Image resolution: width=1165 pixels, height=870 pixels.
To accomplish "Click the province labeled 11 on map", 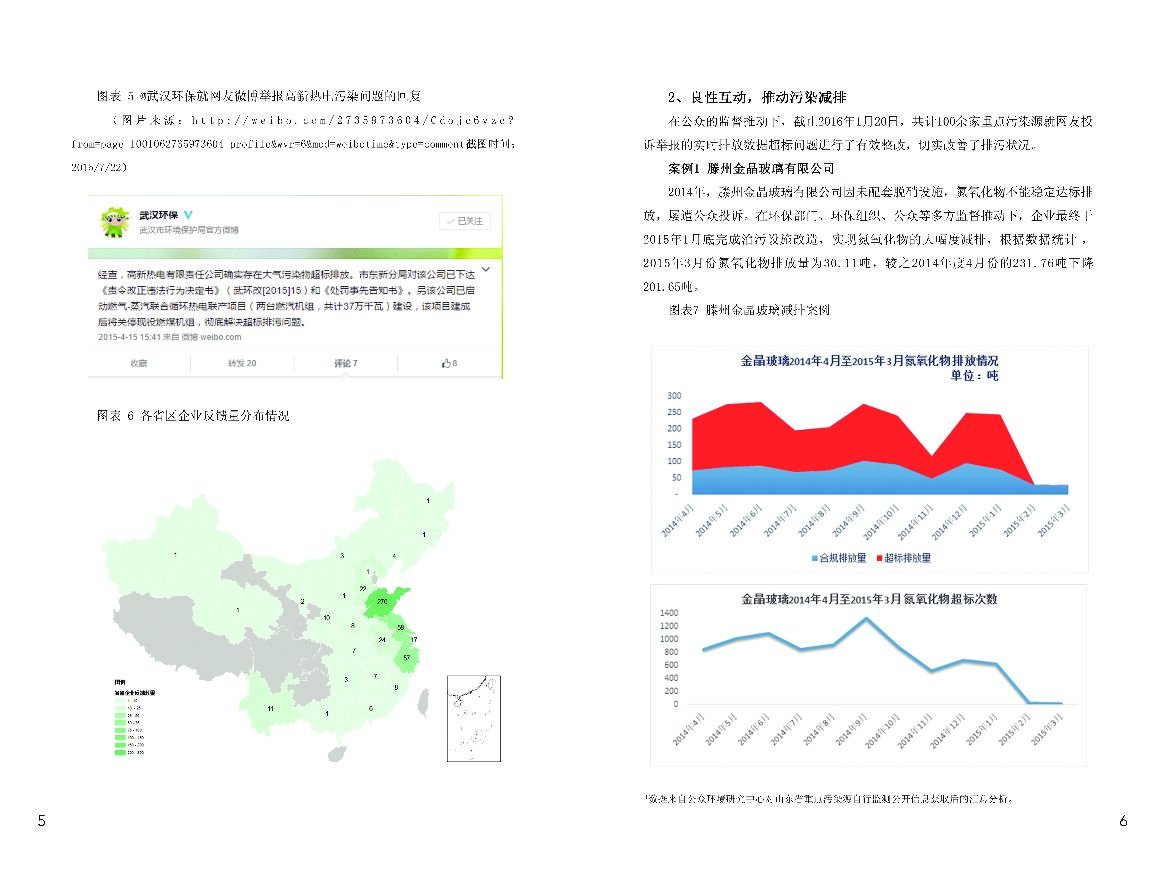I will [x=270, y=708].
